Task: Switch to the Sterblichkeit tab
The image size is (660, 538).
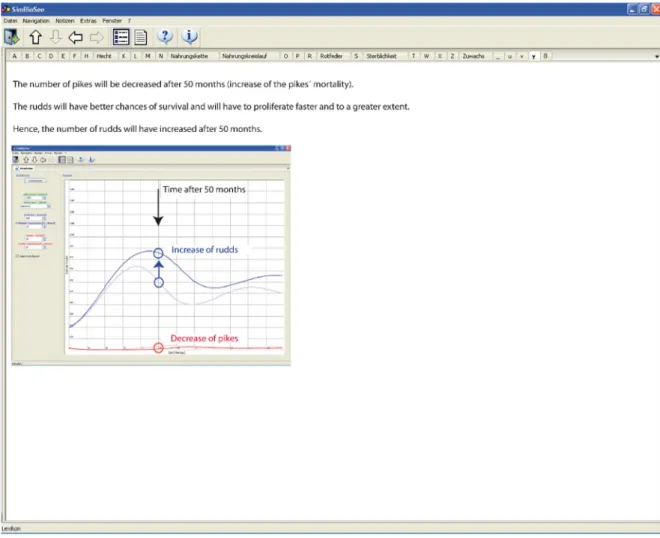Action: [x=381, y=56]
